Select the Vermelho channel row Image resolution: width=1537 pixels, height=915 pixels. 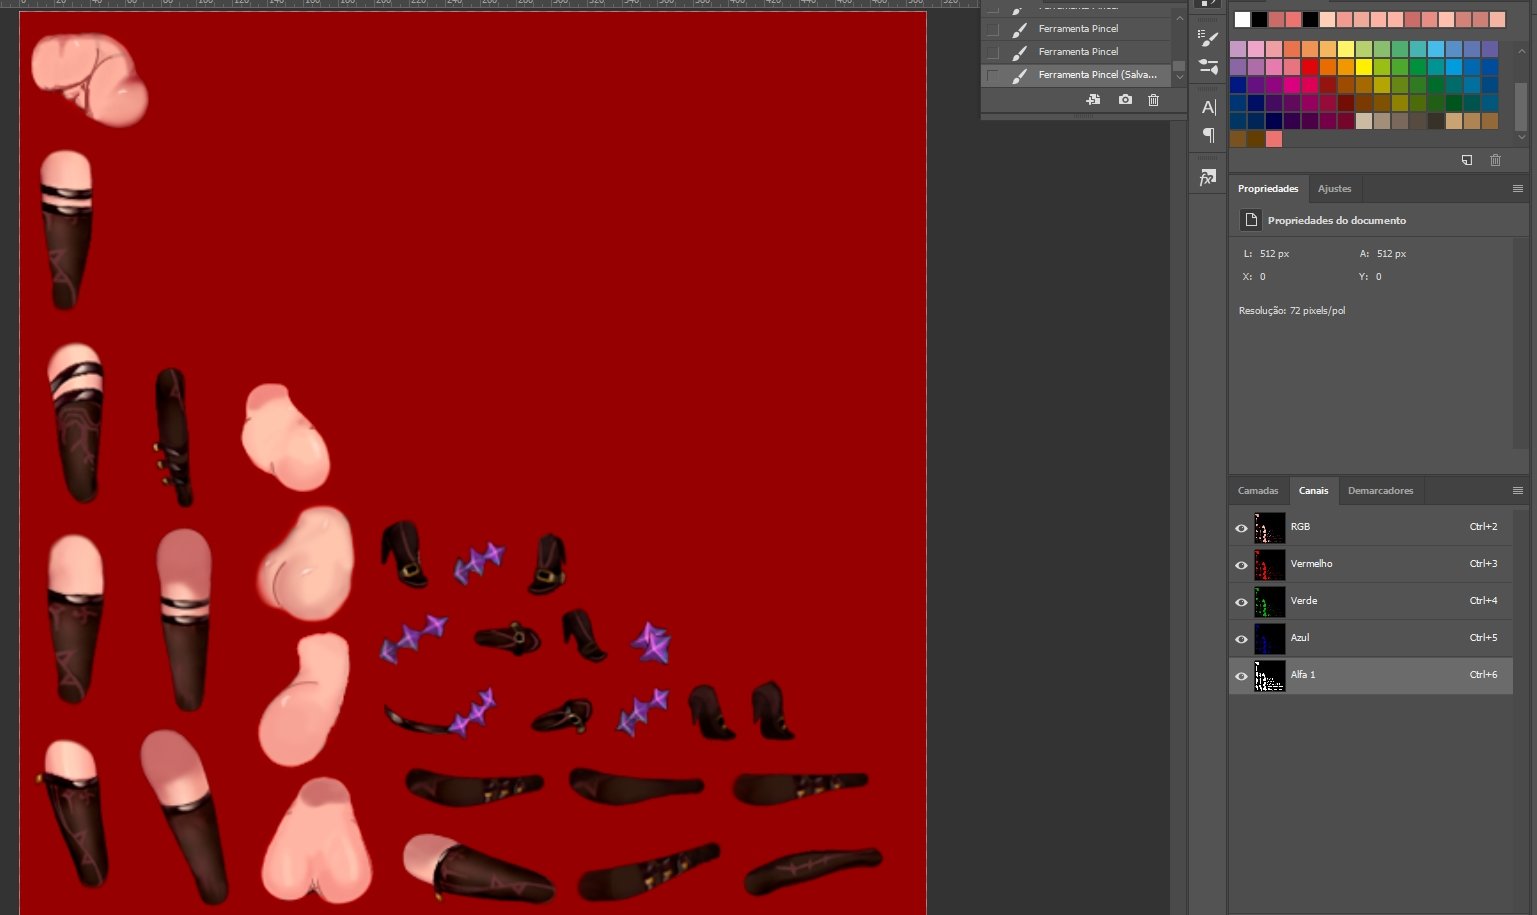1371,564
